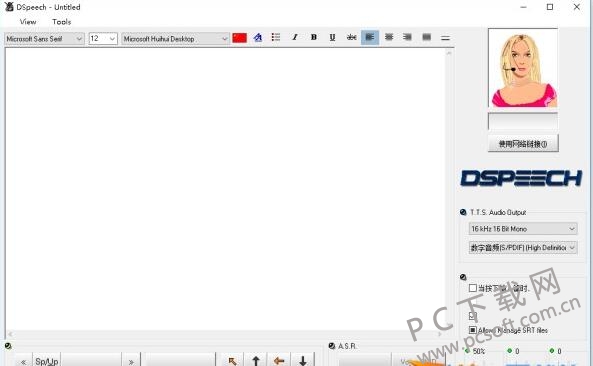Apply strikethrough formatting
This screenshot has height=366, width=593.
point(351,37)
